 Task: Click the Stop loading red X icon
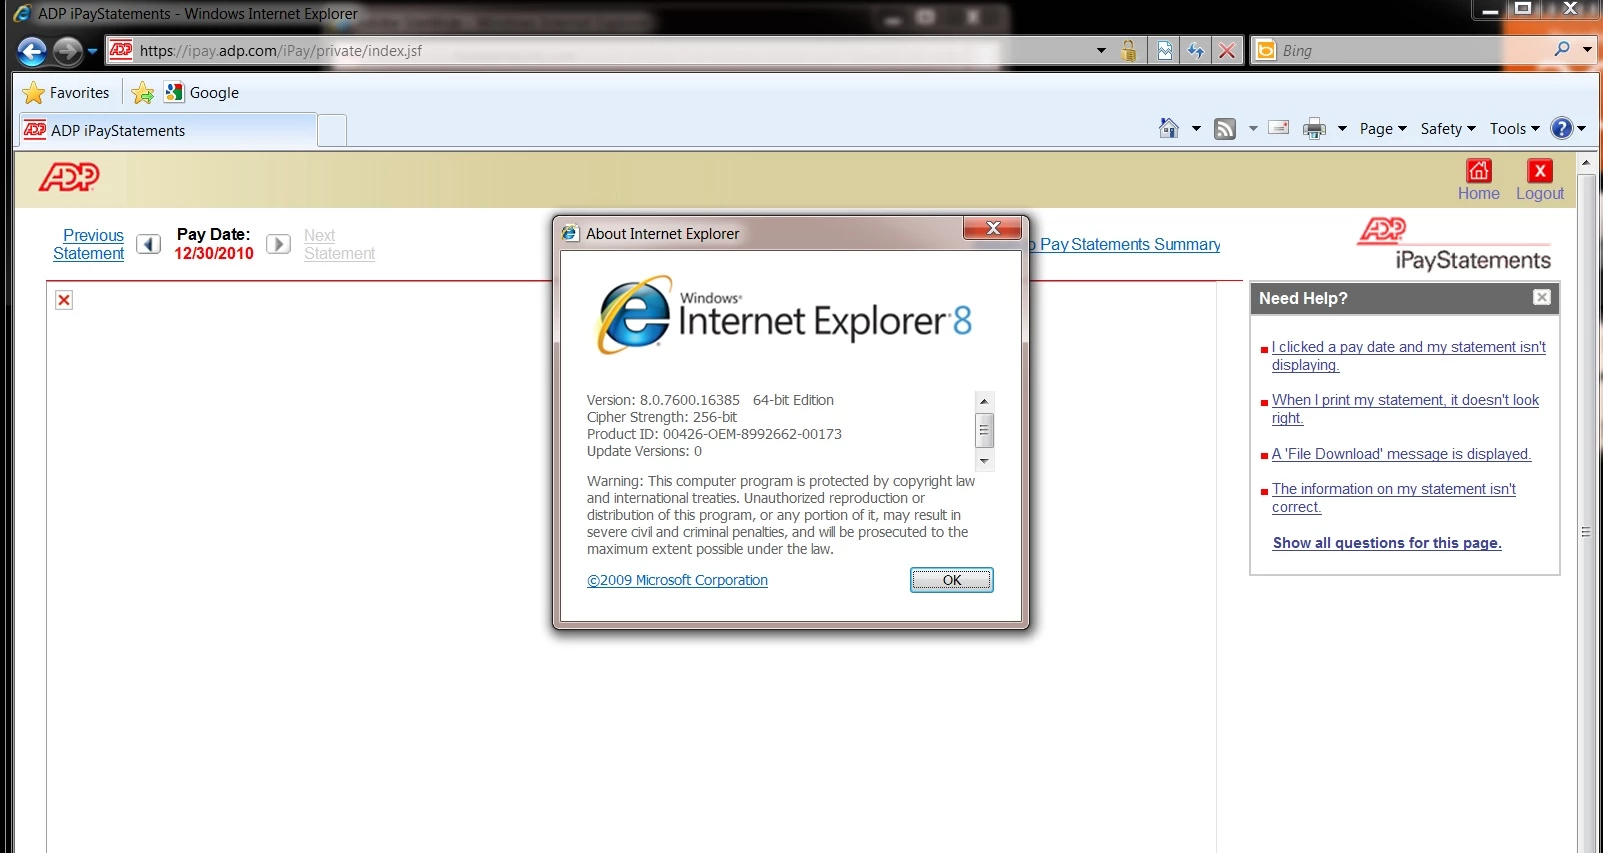point(1227,50)
